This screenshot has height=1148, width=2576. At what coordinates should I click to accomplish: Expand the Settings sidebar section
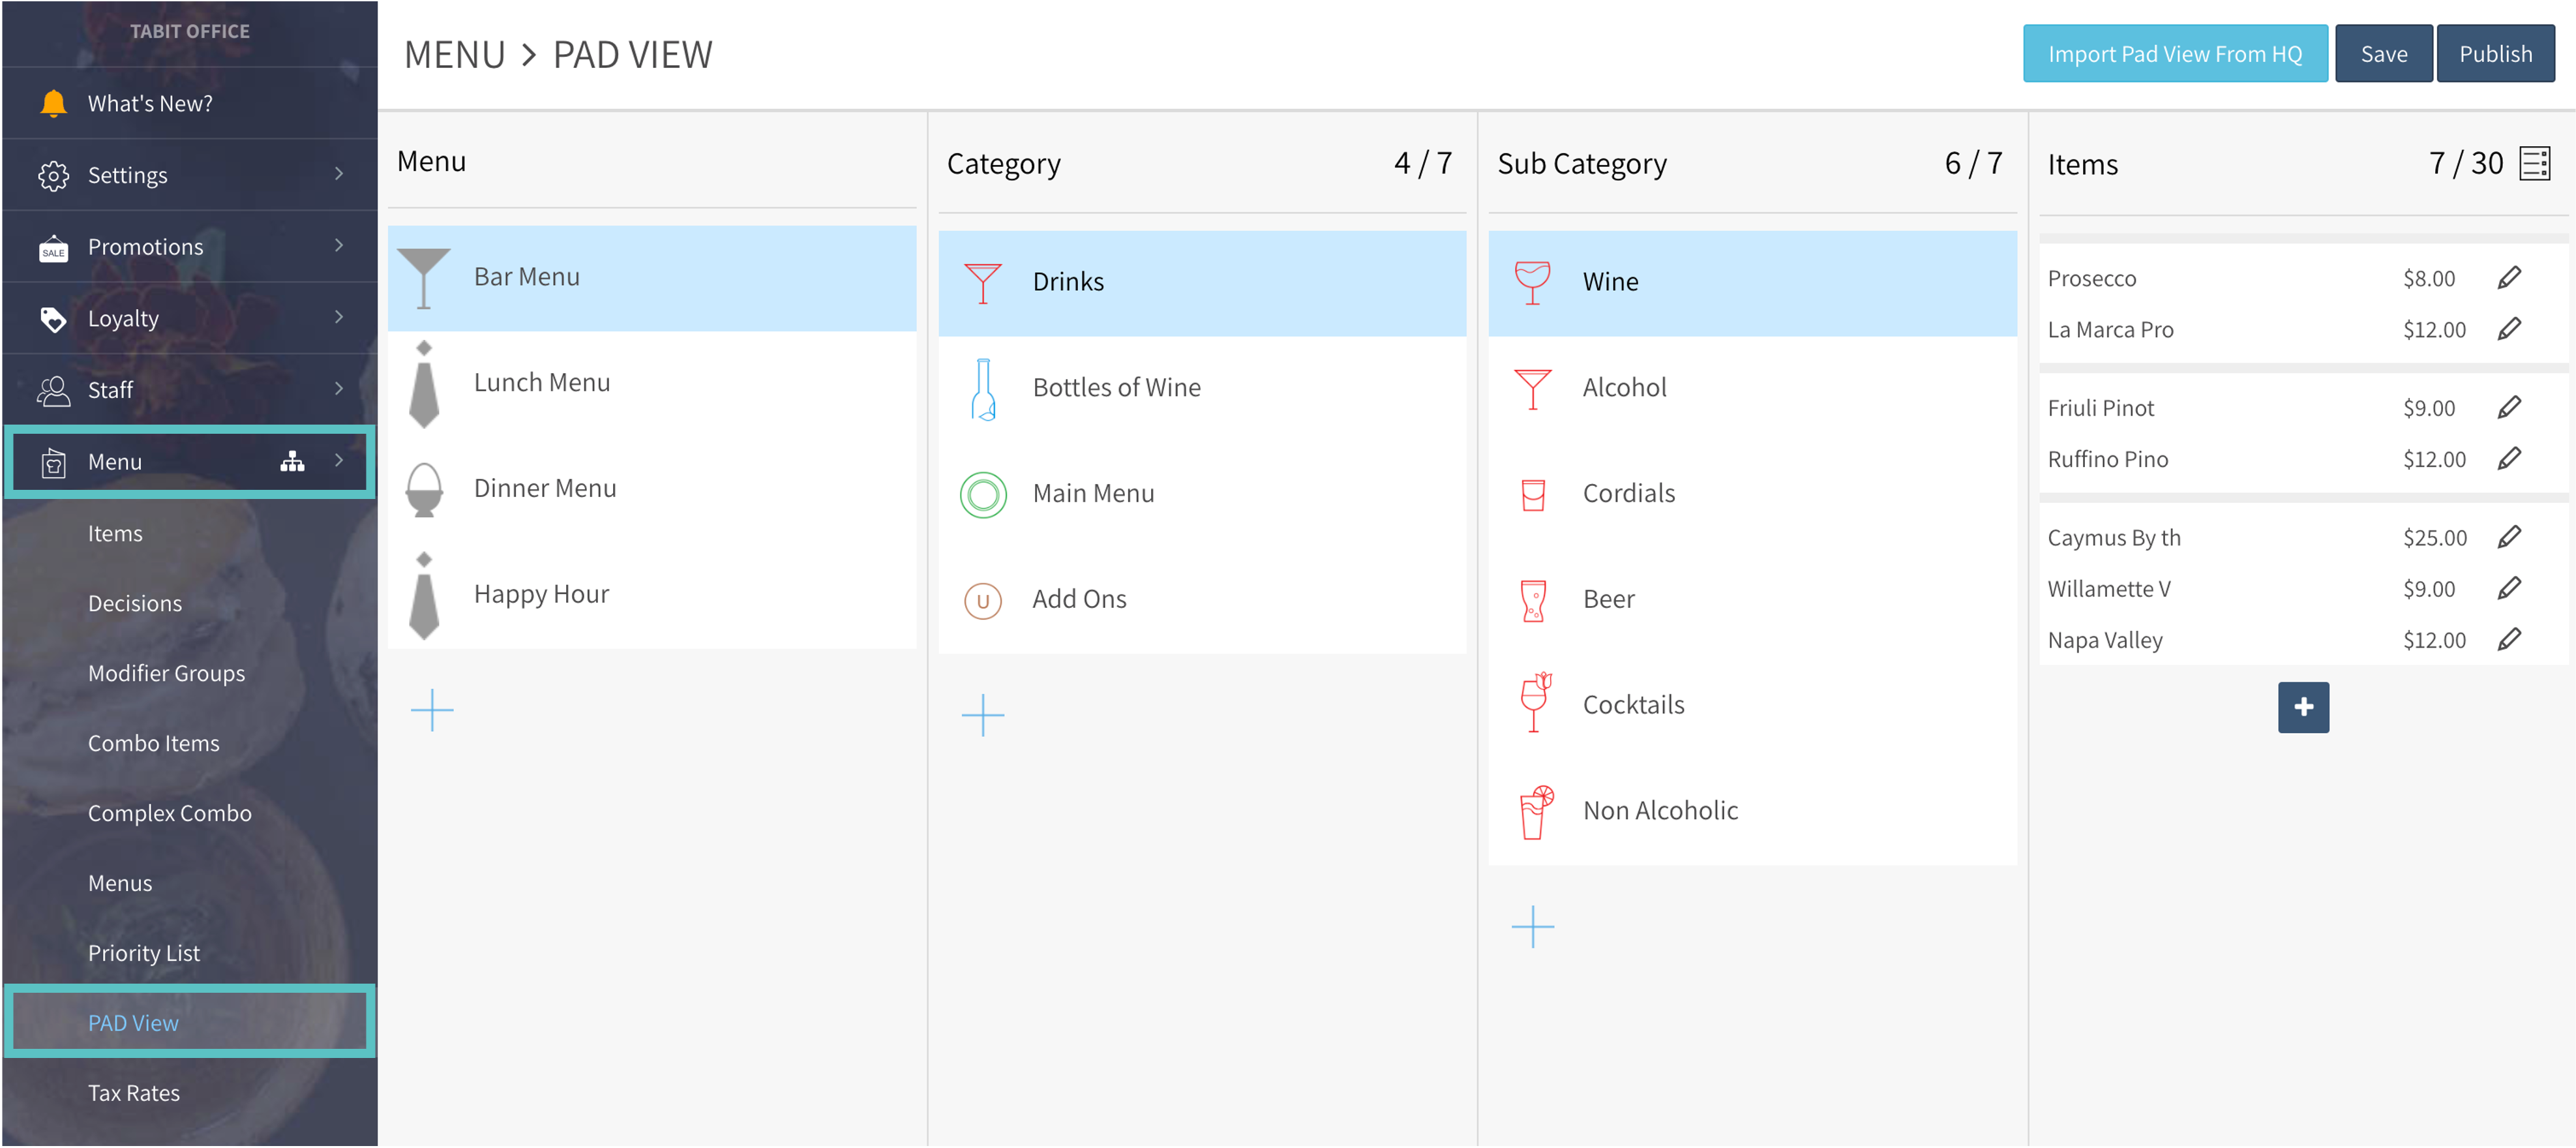(x=339, y=174)
